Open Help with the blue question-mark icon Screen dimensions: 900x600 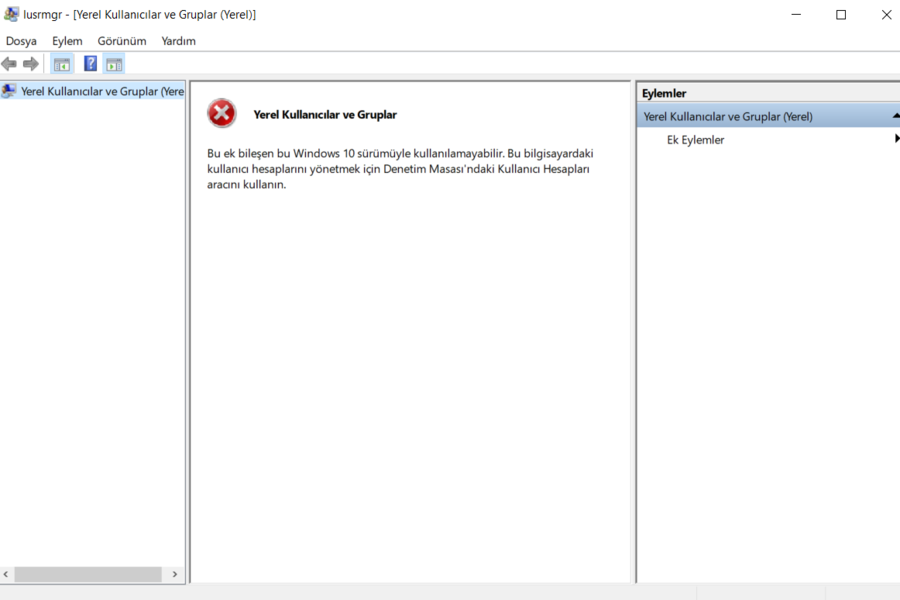[90, 64]
